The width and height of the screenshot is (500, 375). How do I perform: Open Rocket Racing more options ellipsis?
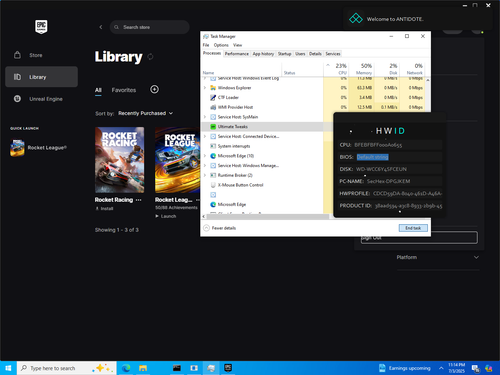point(139,200)
